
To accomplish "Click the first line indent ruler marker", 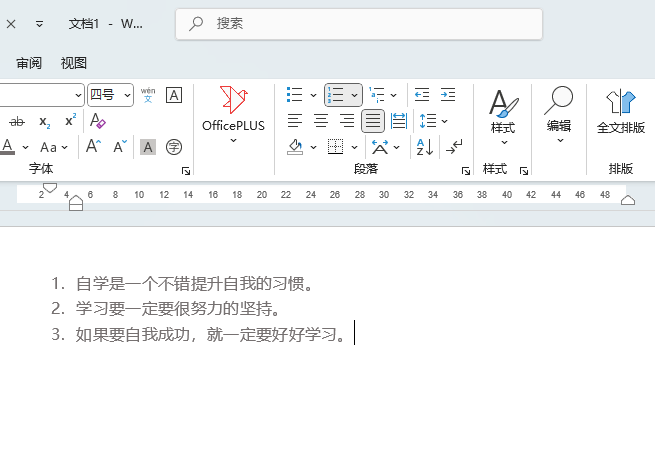I will click(50, 188).
